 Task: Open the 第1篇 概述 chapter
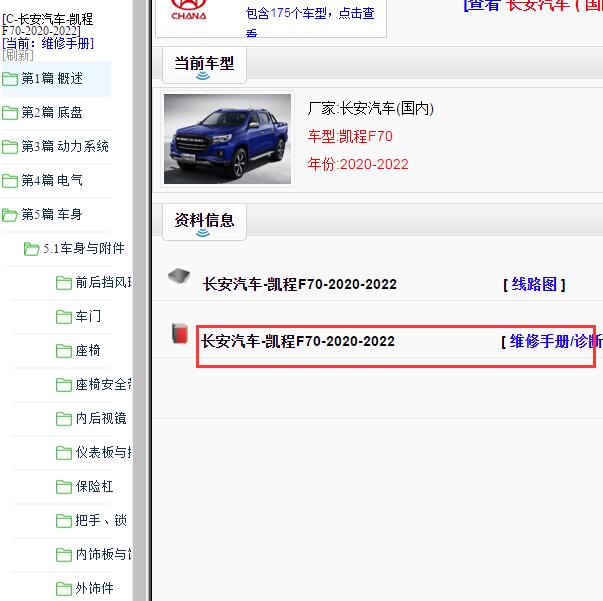click(52, 78)
